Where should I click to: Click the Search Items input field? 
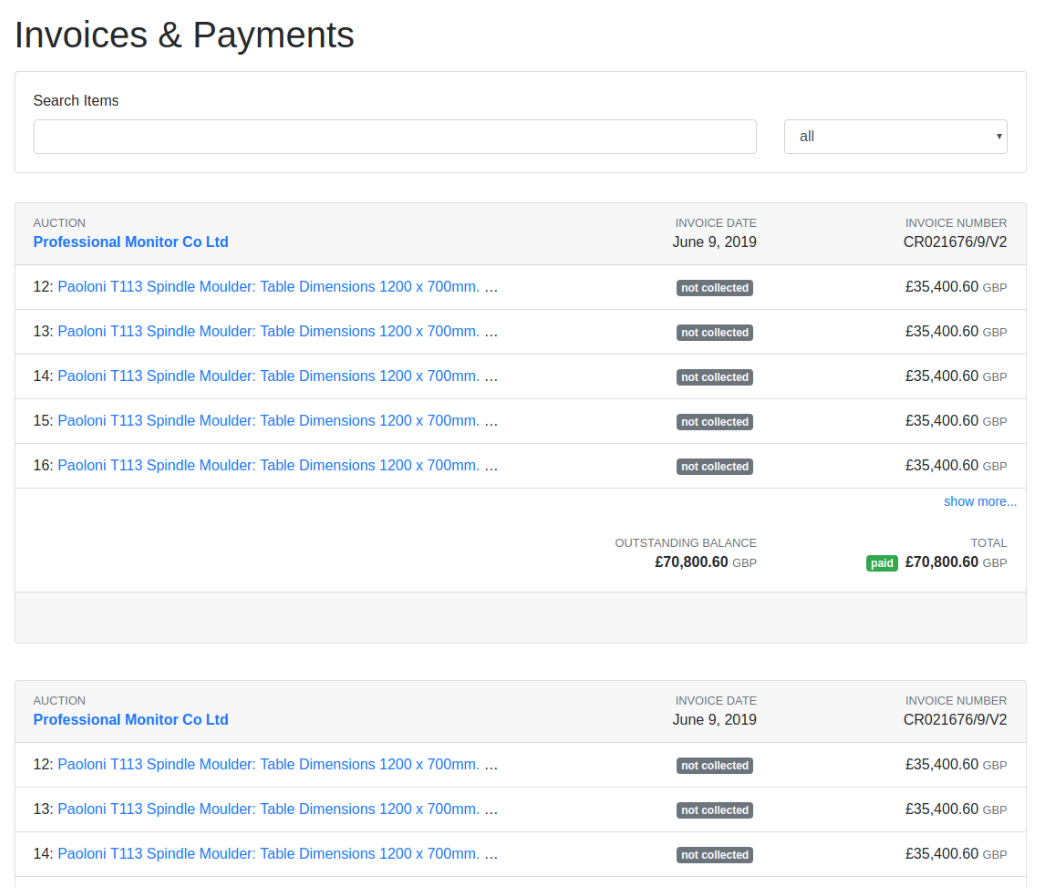point(395,136)
